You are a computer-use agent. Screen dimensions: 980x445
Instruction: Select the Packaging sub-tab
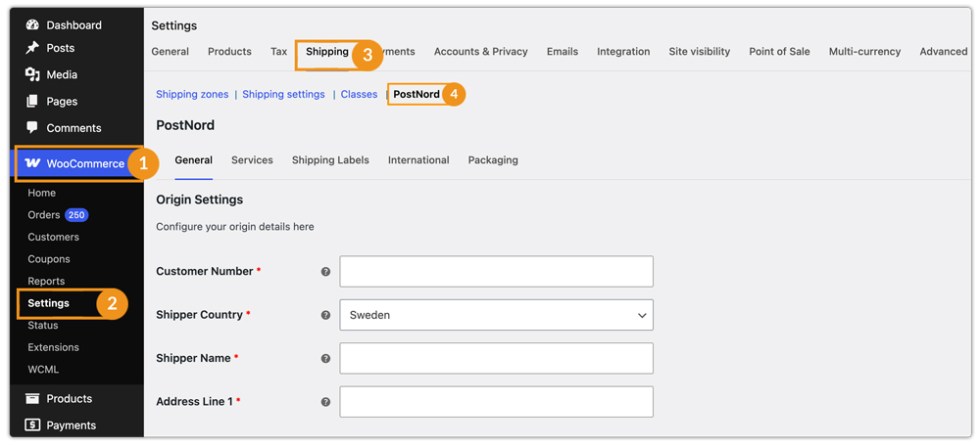click(492, 160)
